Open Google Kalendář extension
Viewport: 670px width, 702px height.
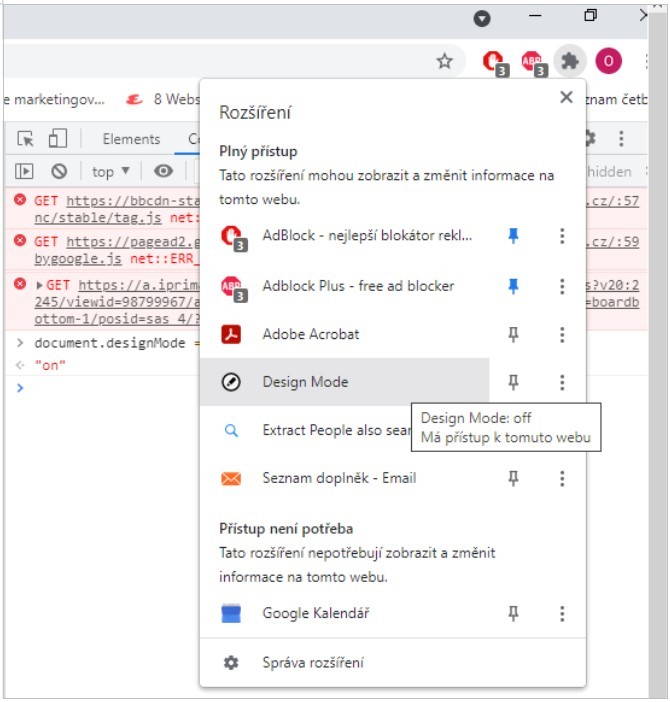[345, 613]
